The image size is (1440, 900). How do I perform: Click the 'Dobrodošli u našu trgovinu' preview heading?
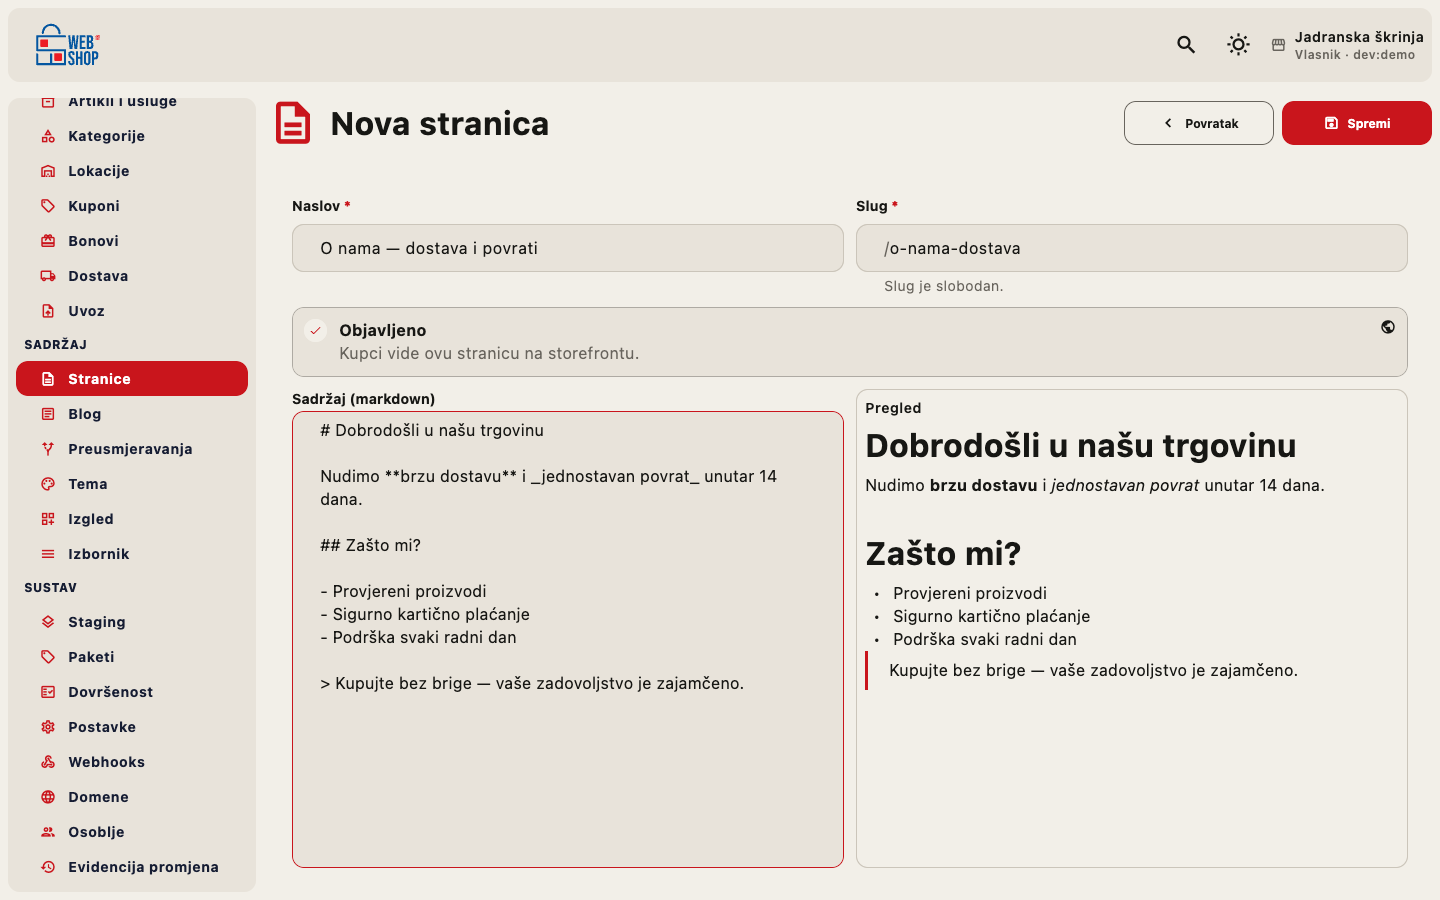[1081, 445]
